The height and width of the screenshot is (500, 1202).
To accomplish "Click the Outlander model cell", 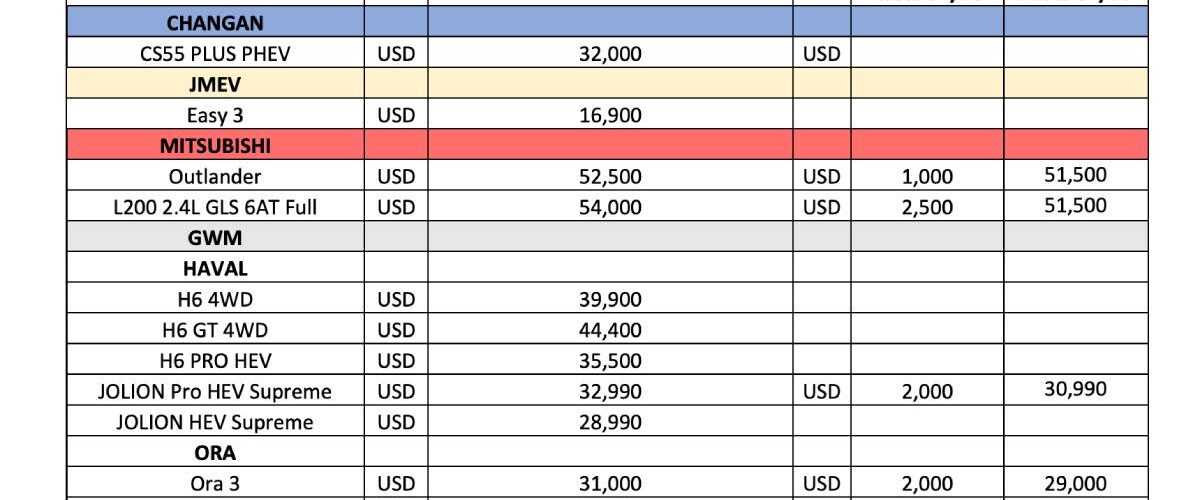I will coord(215,176).
